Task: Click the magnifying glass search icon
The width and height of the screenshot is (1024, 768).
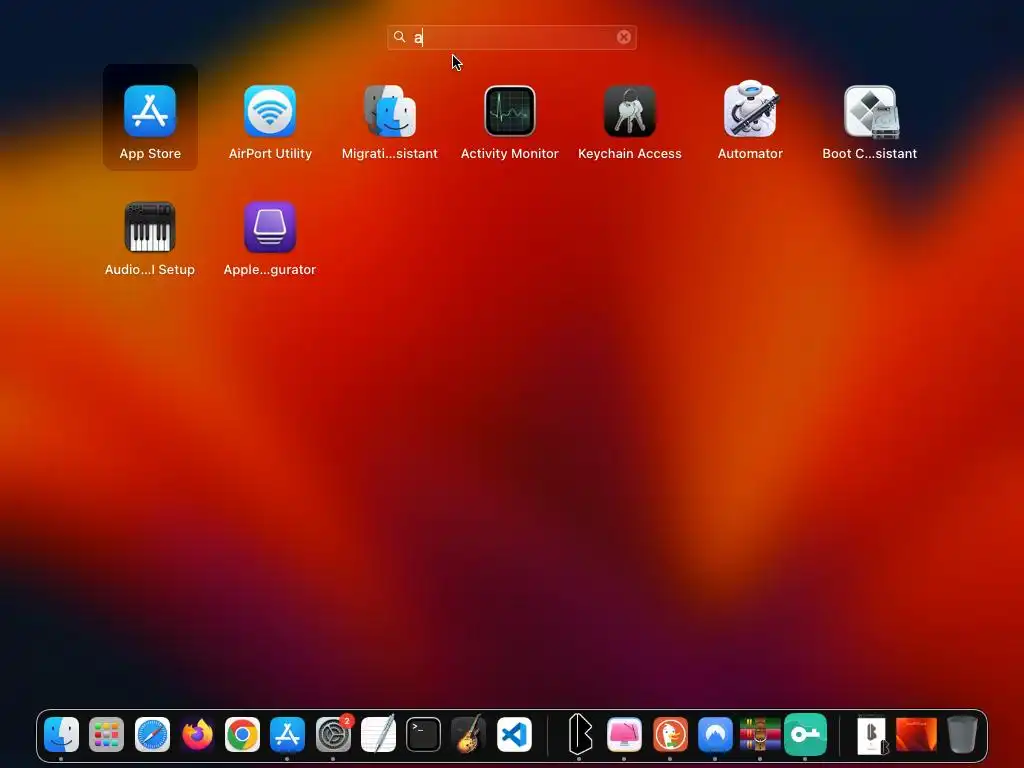Action: [399, 37]
